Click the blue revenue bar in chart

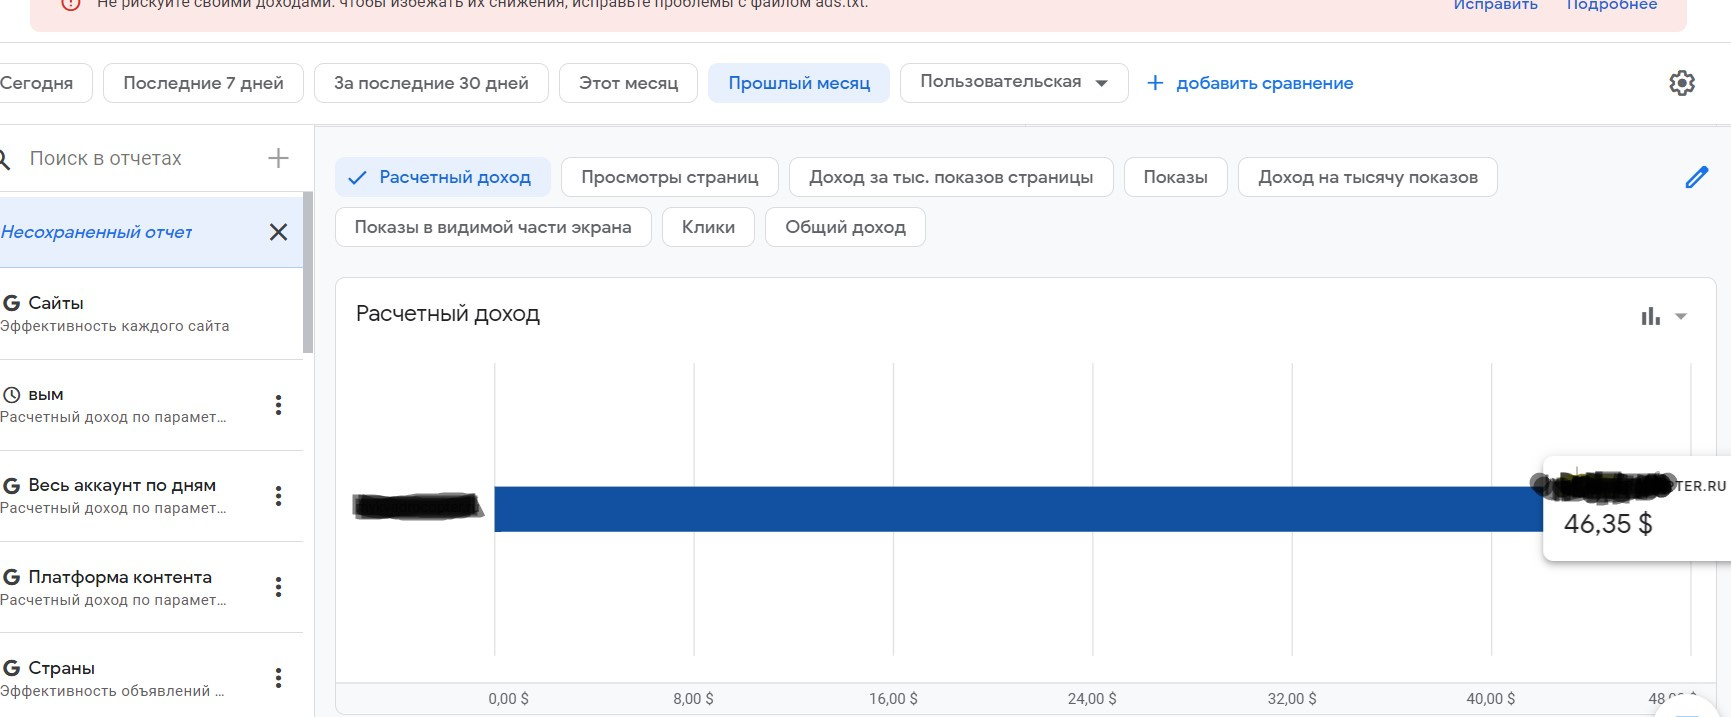[x=1018, y=509]
